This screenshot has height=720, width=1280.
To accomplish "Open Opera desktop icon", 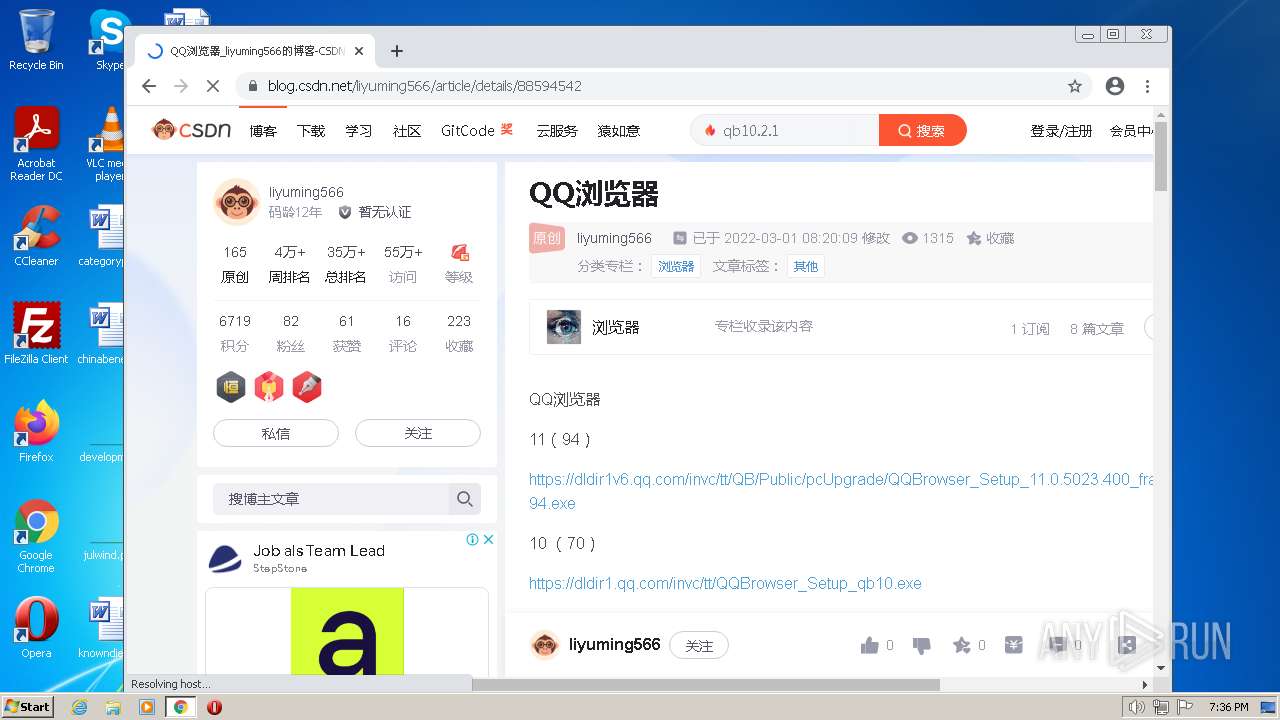I will (x=36, y=628).
